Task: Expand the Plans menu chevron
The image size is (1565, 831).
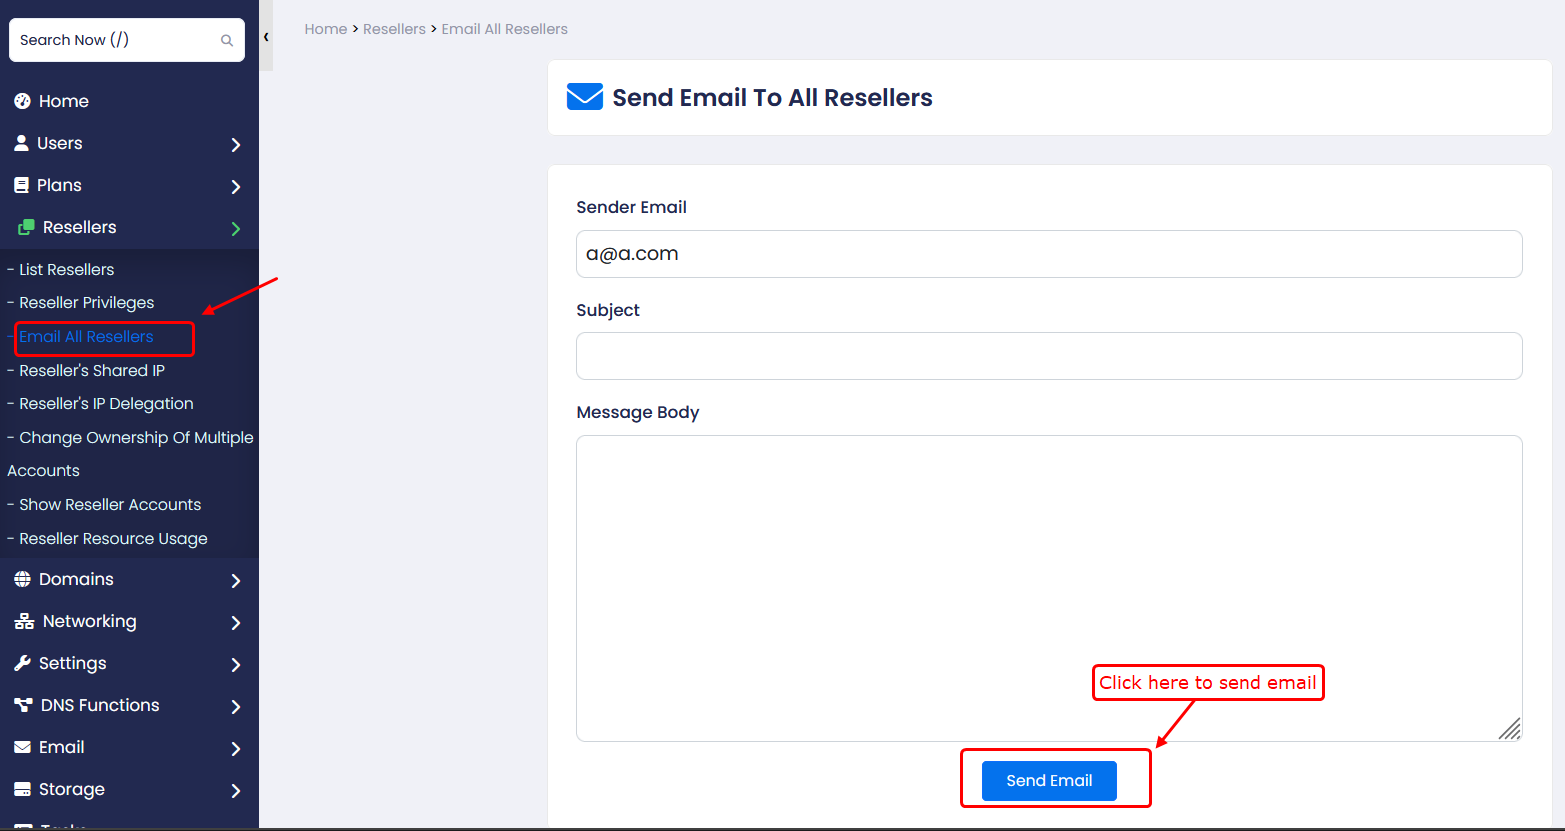Action: coord(236,187)
